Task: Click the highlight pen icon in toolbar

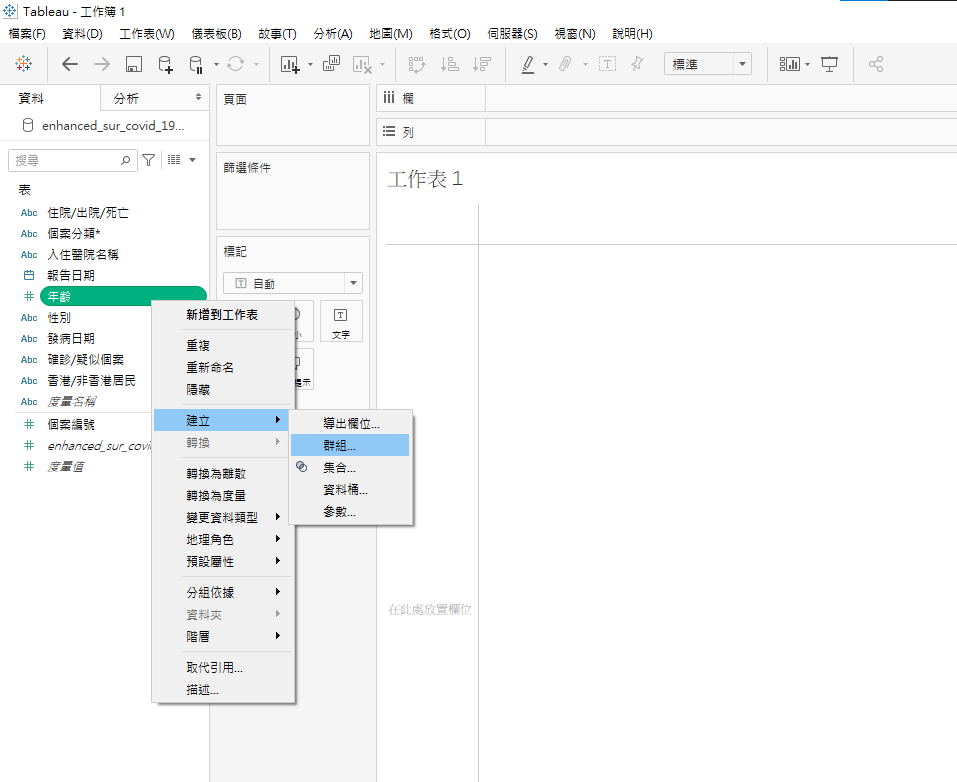Action: (528, 64)
